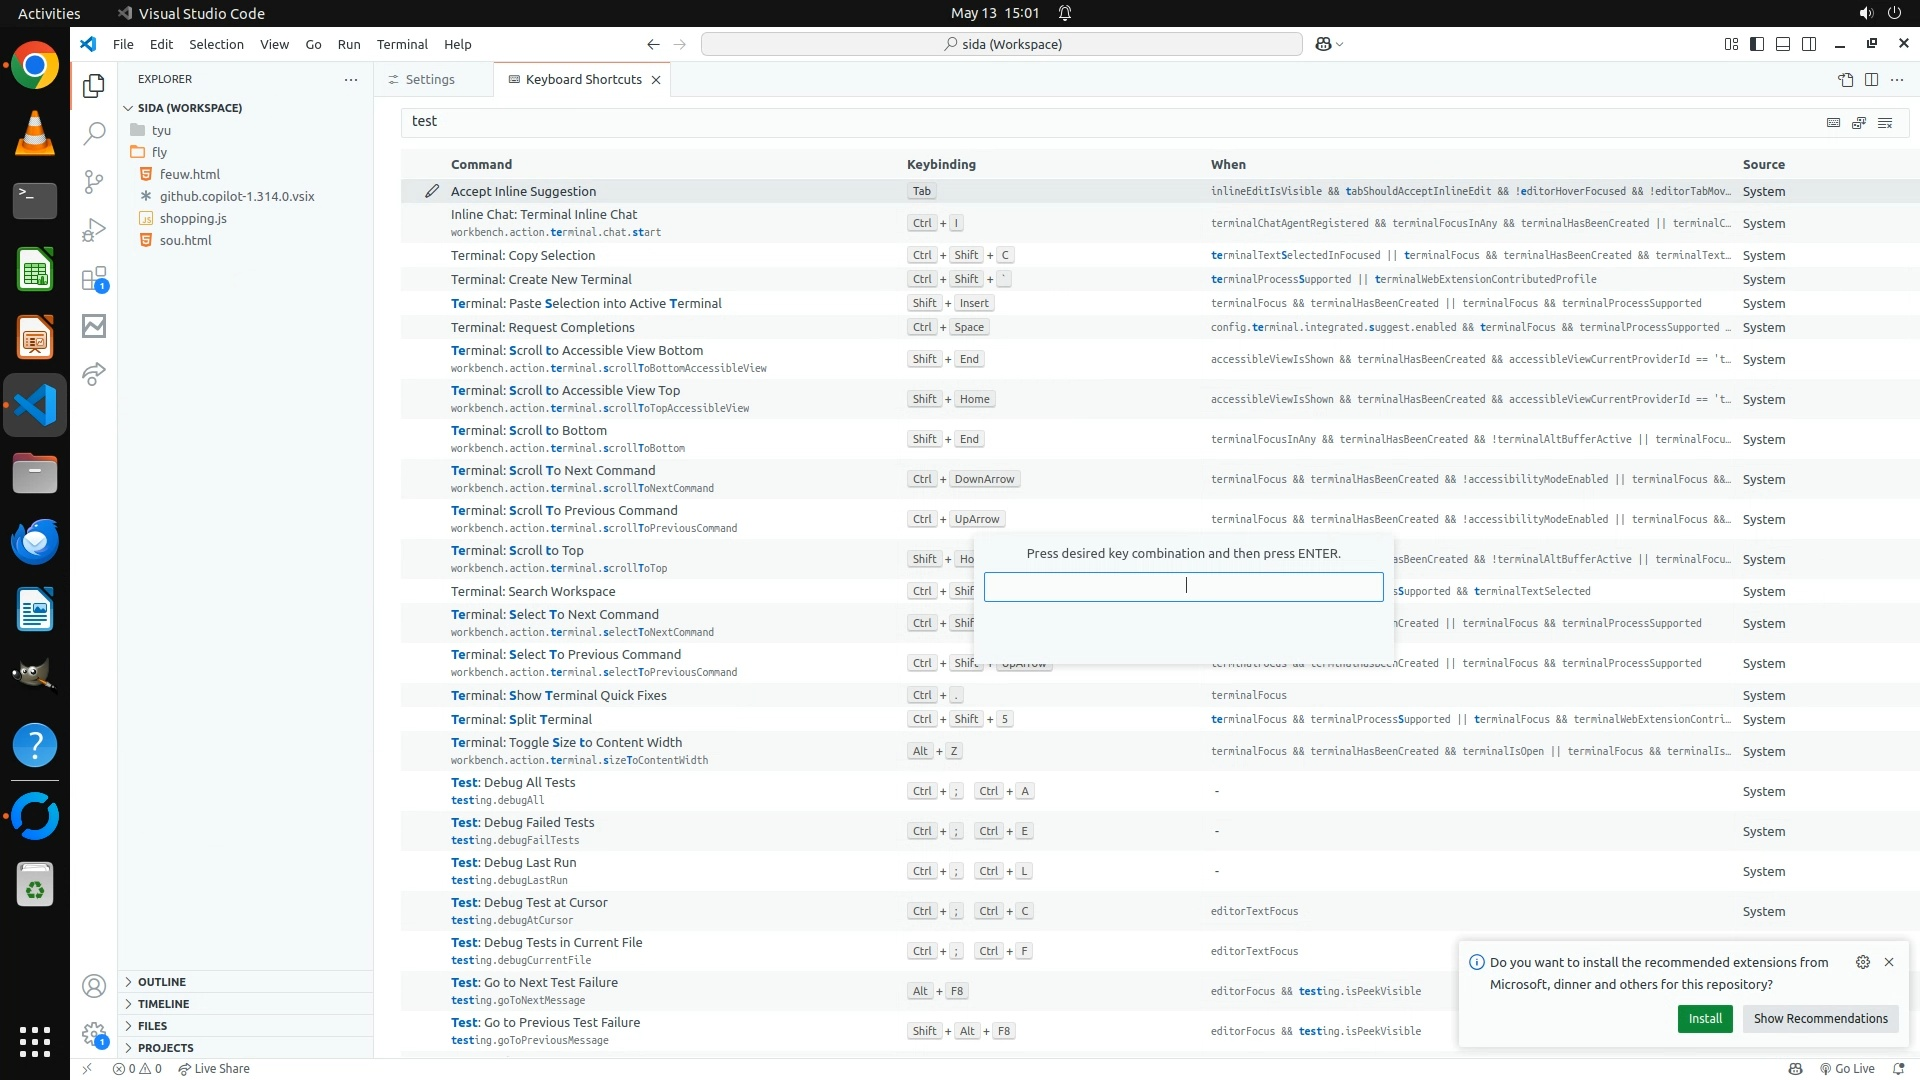The image size is (1920, 1080).
Task: Expand the TIMELINE section
Action: pos(163,1004)
